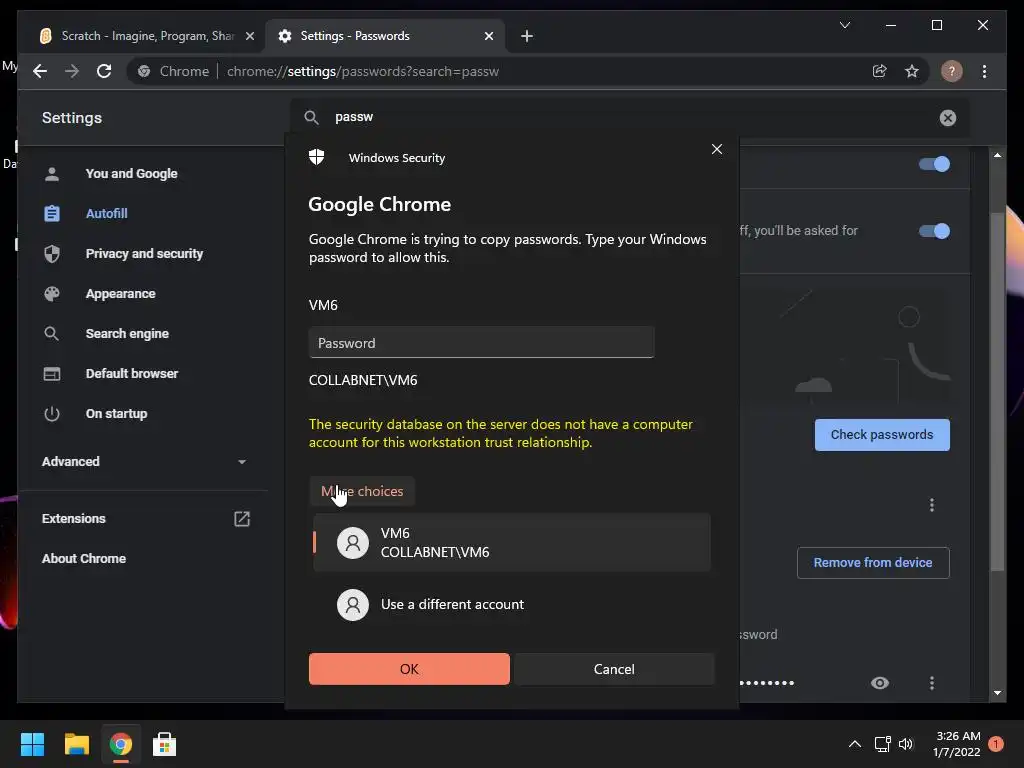This screenshot has width=1024, height=768.
Task: Click the volume speaker tray icon
Action: tap(906, 744)
